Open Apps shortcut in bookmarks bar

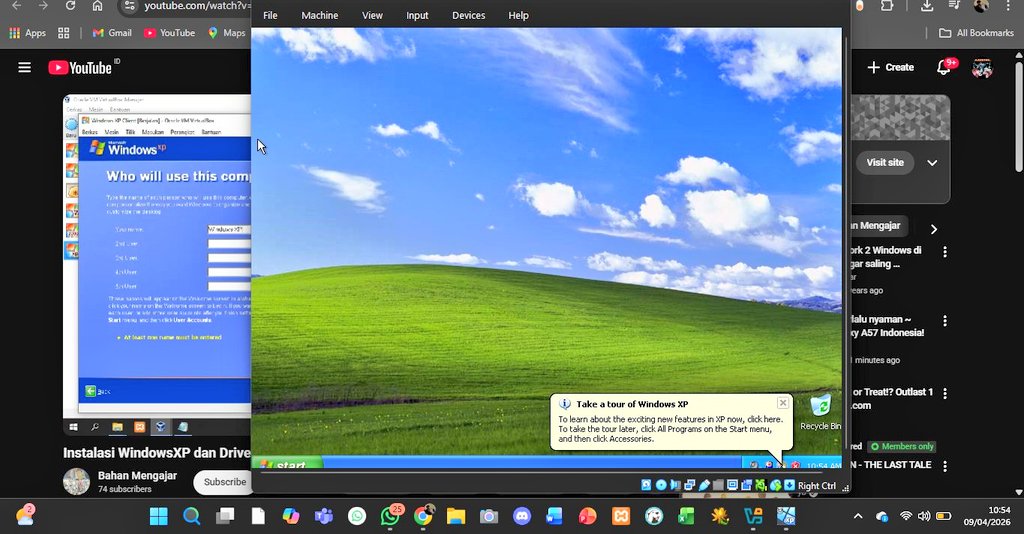coord(28,33)
